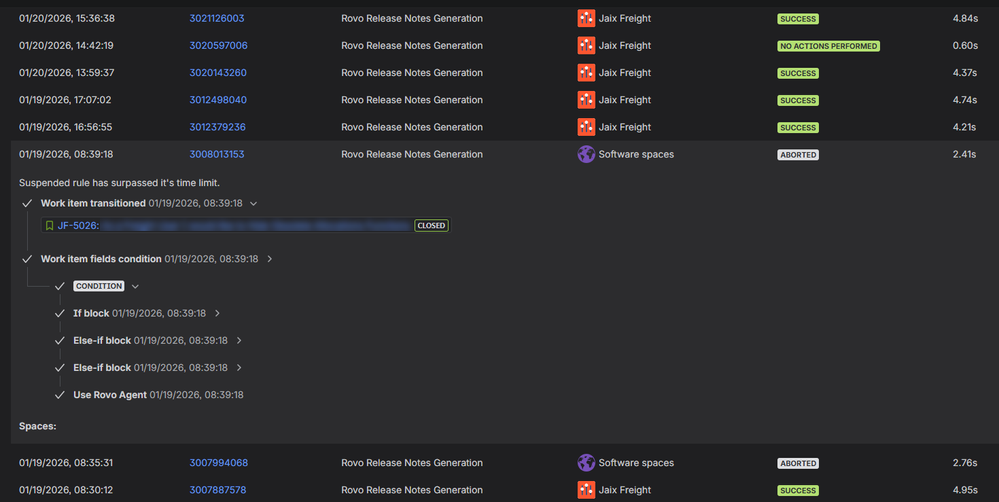The width and height of the screenshot is (999, 502).
Task: Expand the Work item fields condition chevron
Action: tap(270, 259)
